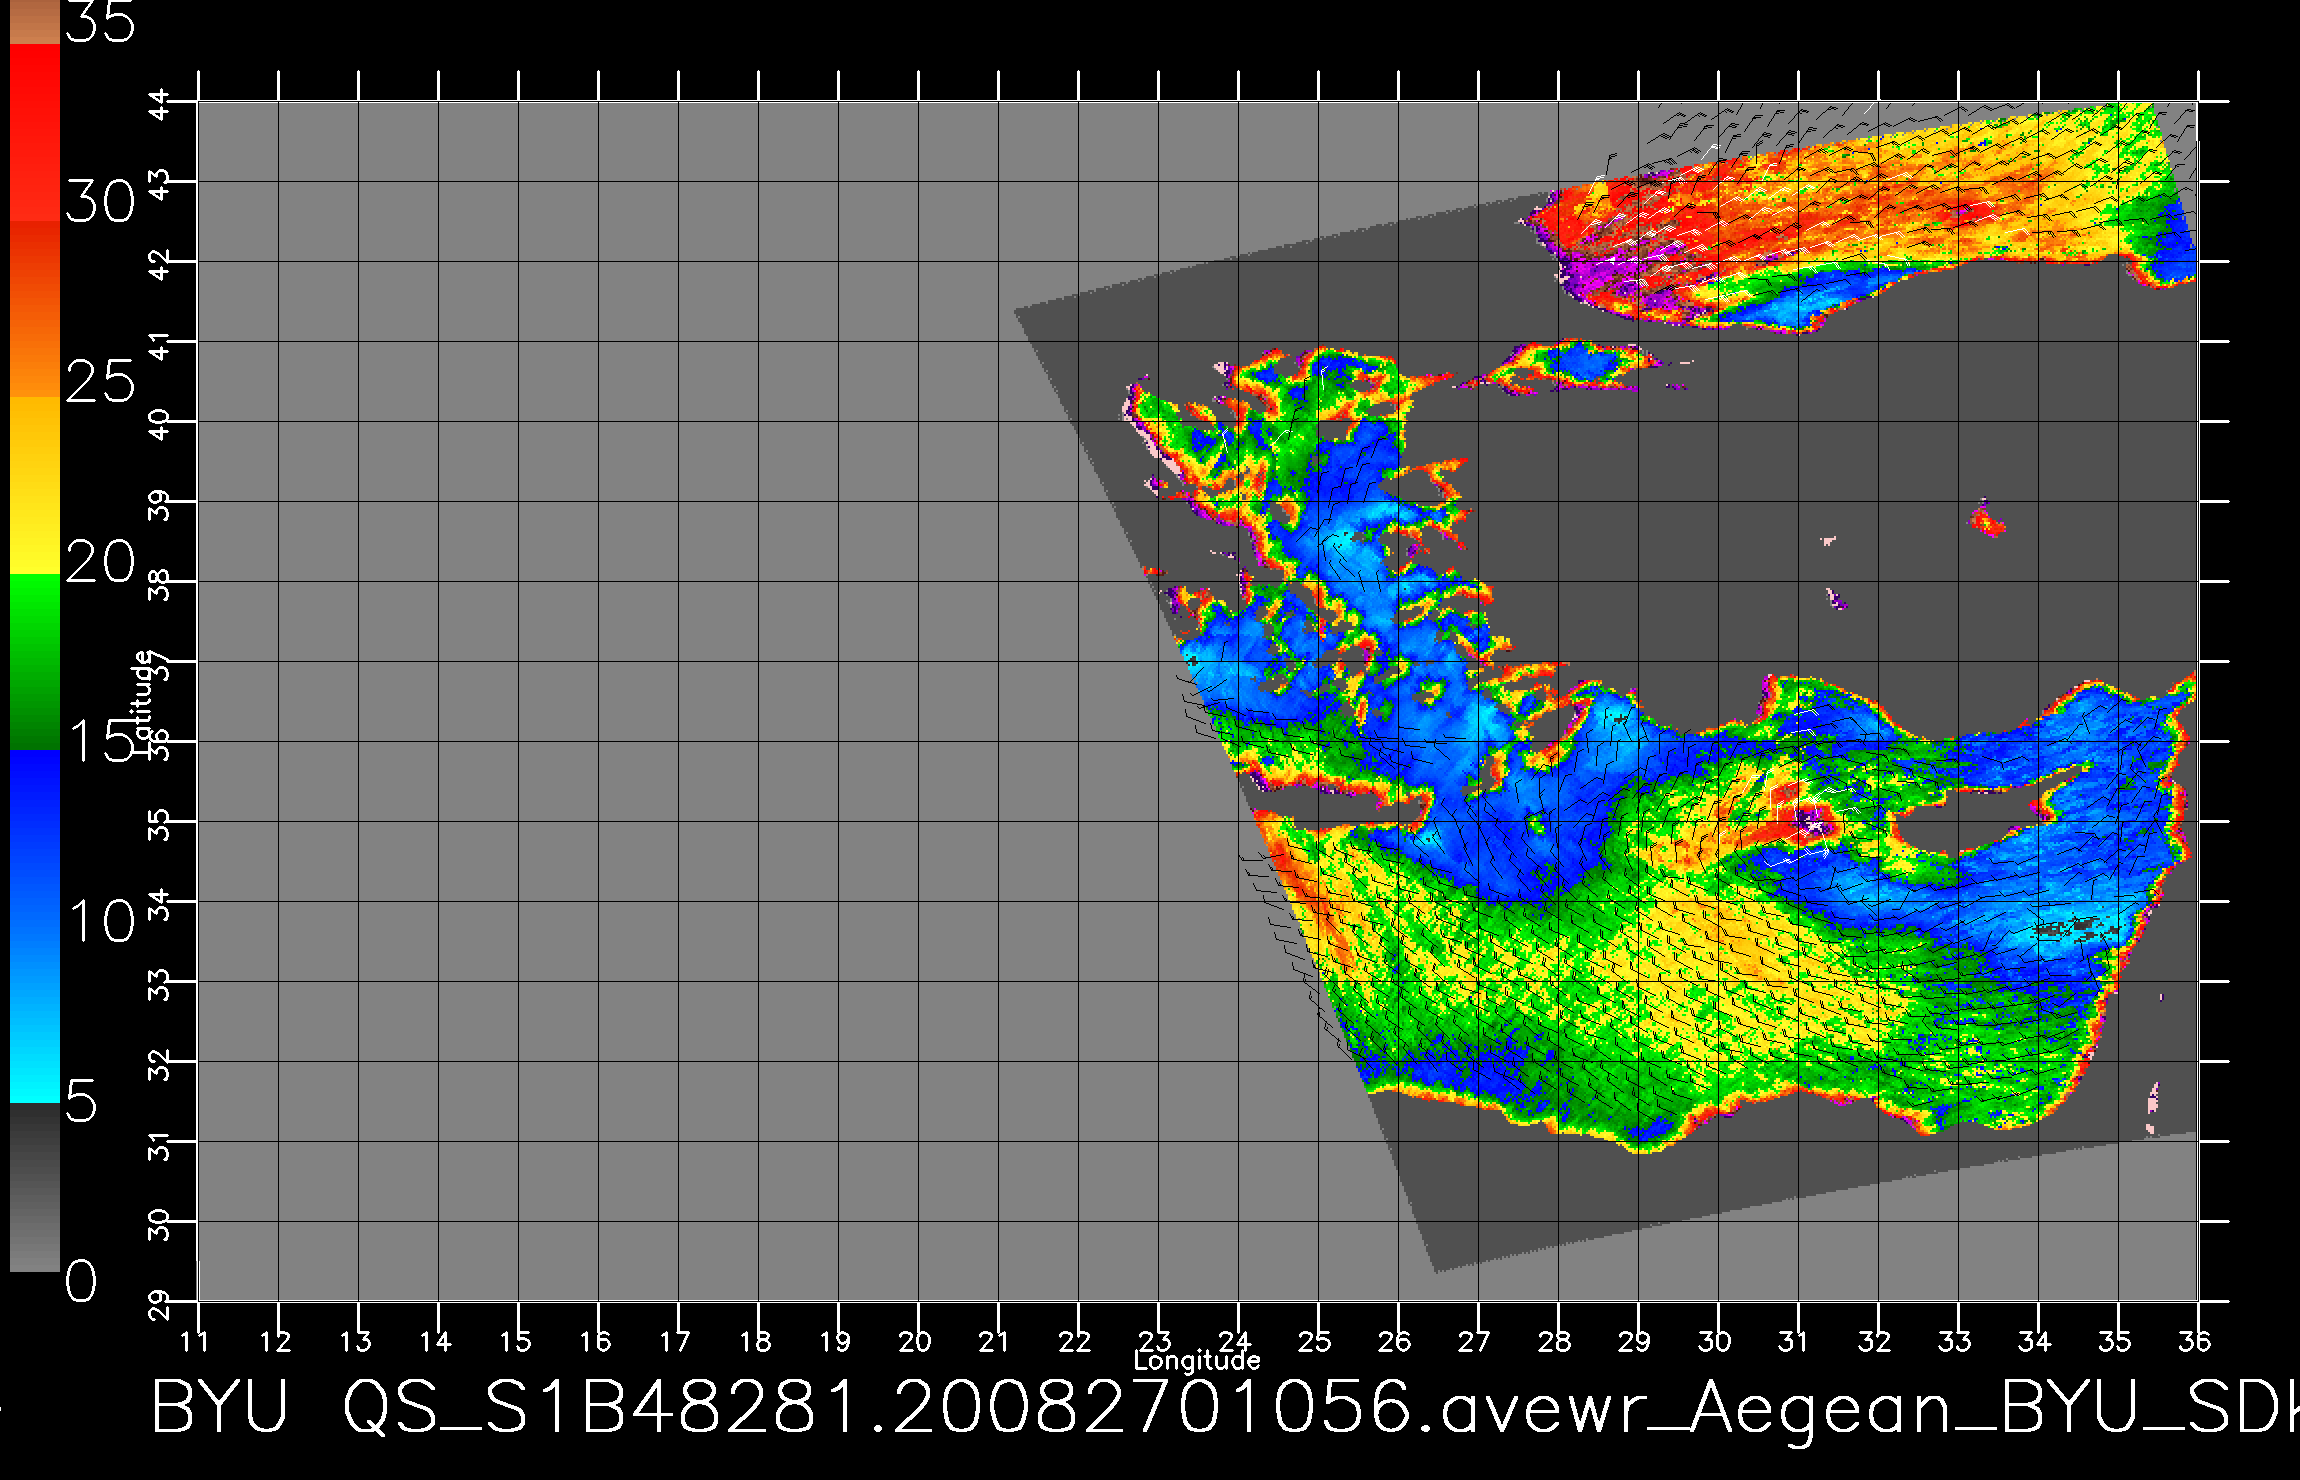Click latitude tick label 32
Screen dimensions: 2300x1480
pyautogui.click(x=160, y=1066)
